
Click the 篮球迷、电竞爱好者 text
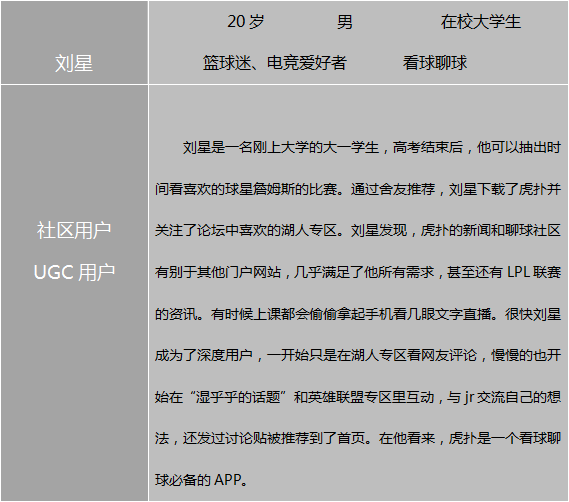274,62
